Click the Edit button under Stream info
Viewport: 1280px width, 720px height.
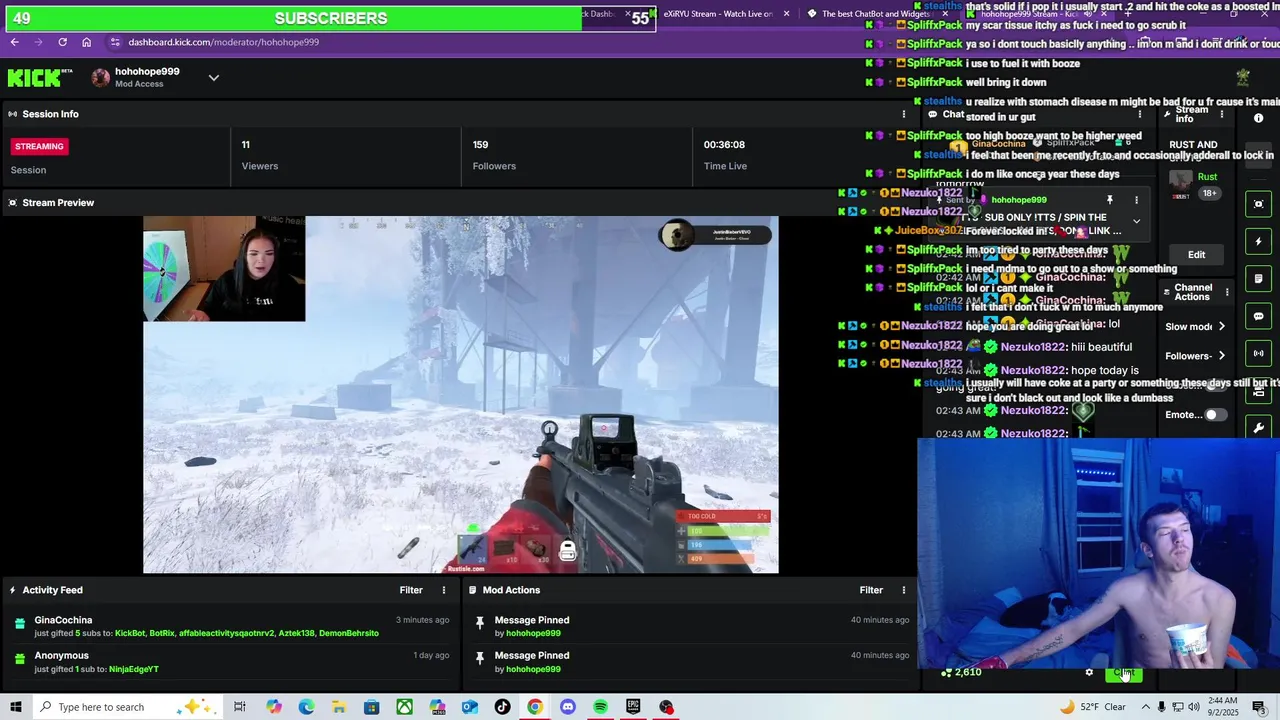click(1196, 255)
